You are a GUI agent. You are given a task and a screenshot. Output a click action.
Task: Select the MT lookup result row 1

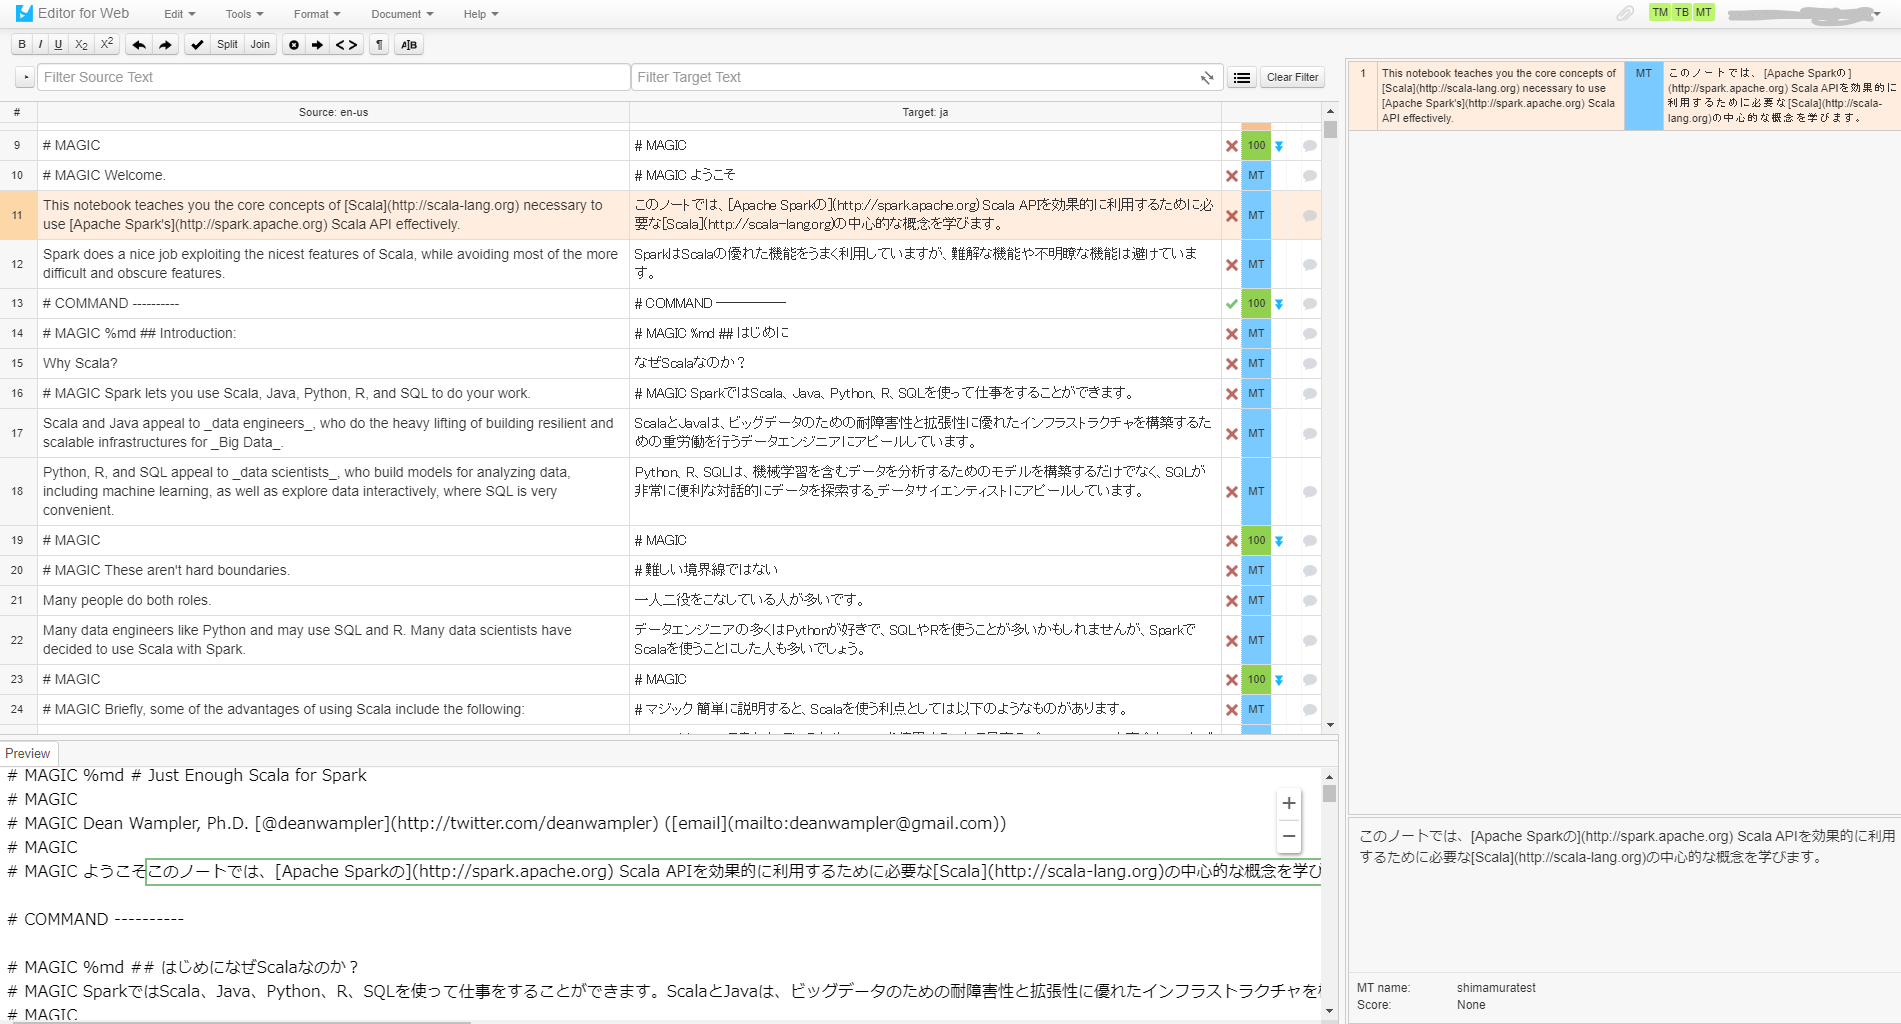(1624, 96)
